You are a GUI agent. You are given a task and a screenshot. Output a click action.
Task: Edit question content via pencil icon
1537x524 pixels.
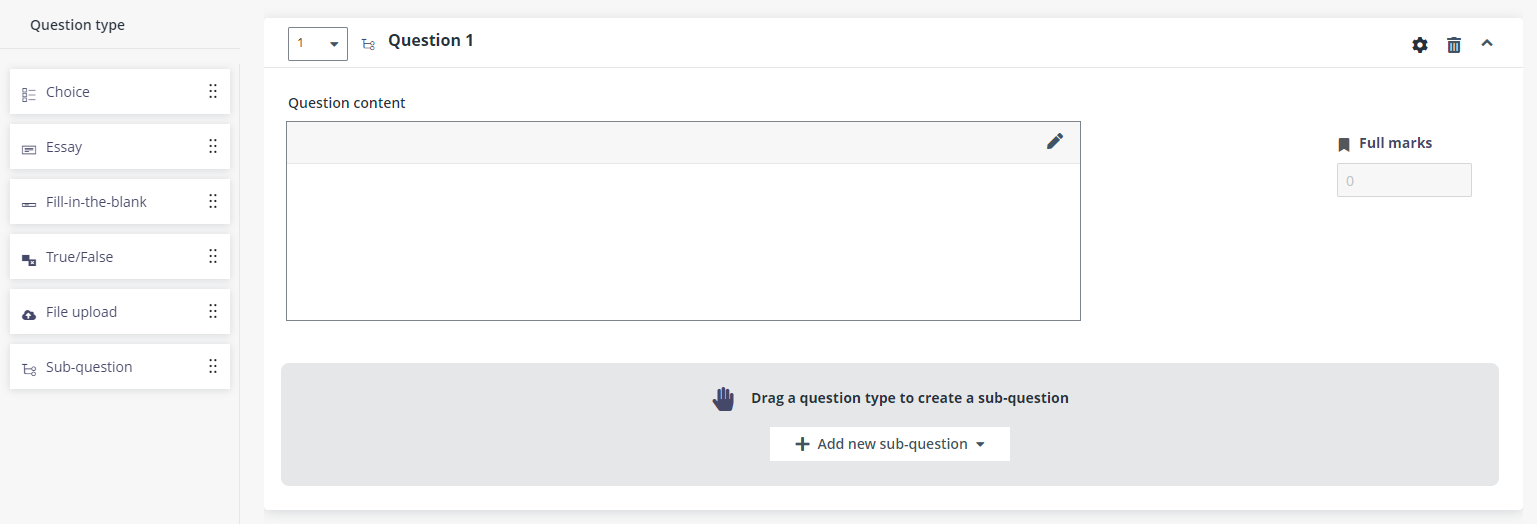1055,141
